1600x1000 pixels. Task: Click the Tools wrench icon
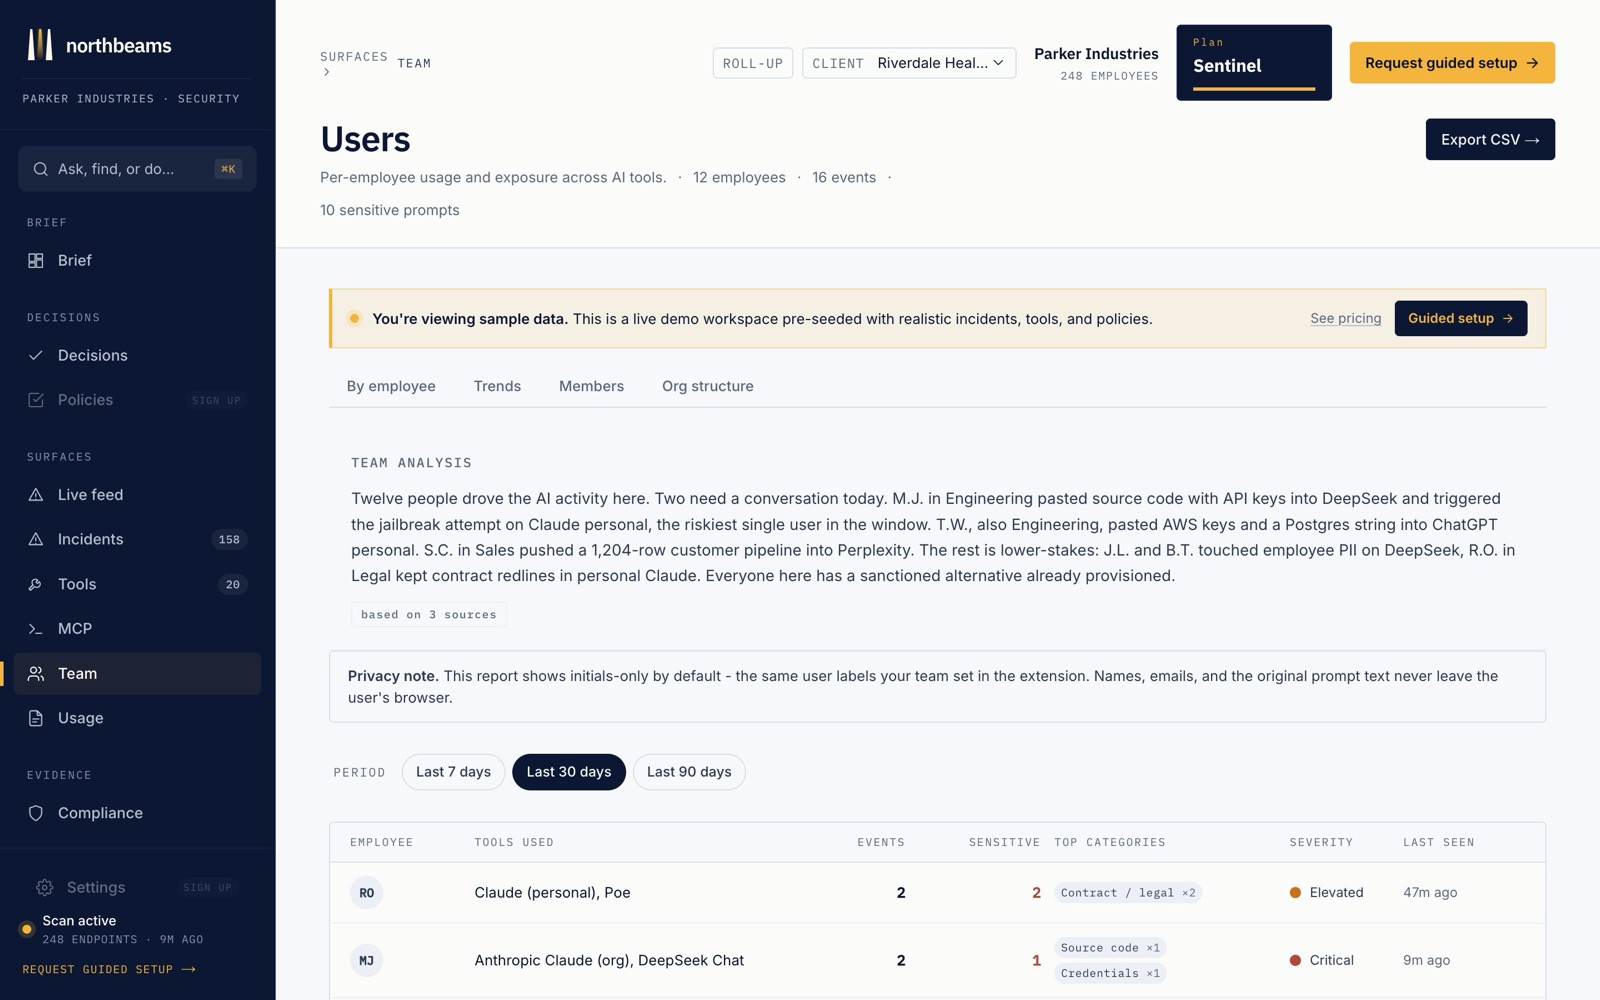(x=36, y=584)
